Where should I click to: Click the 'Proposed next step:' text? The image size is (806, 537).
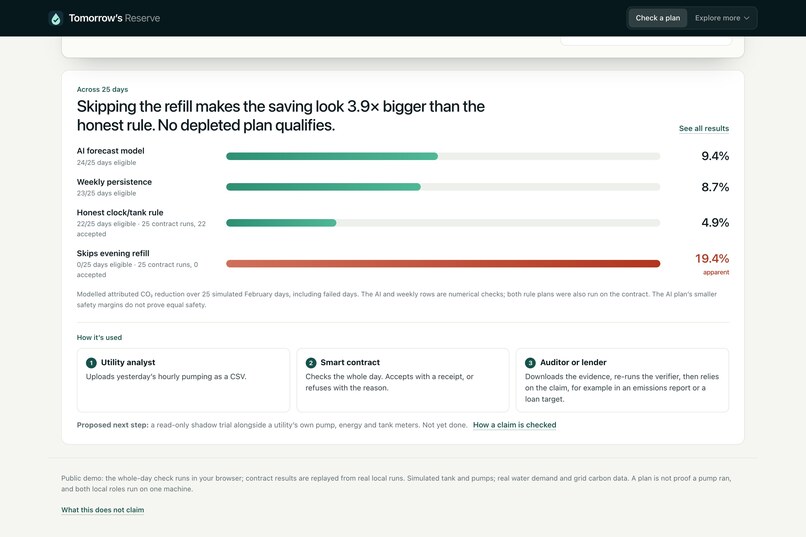pyautogui.click(x=113, y=425)
